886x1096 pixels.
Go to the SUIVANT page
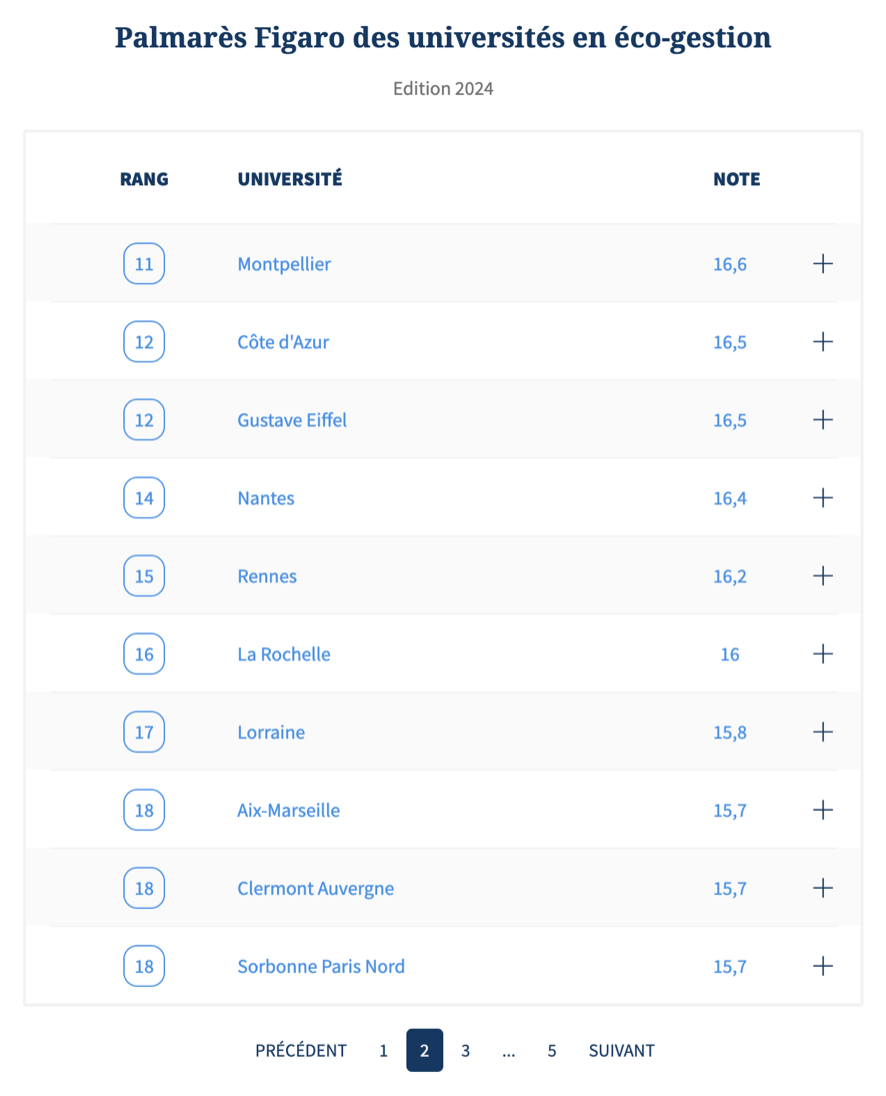(x=621, y=1051)
